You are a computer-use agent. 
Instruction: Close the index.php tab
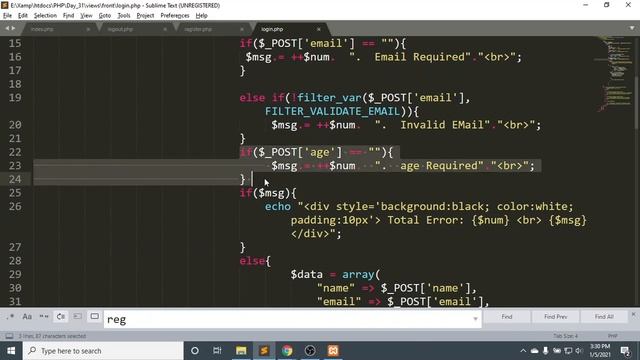pyautogui.click(x=88, y=29)
